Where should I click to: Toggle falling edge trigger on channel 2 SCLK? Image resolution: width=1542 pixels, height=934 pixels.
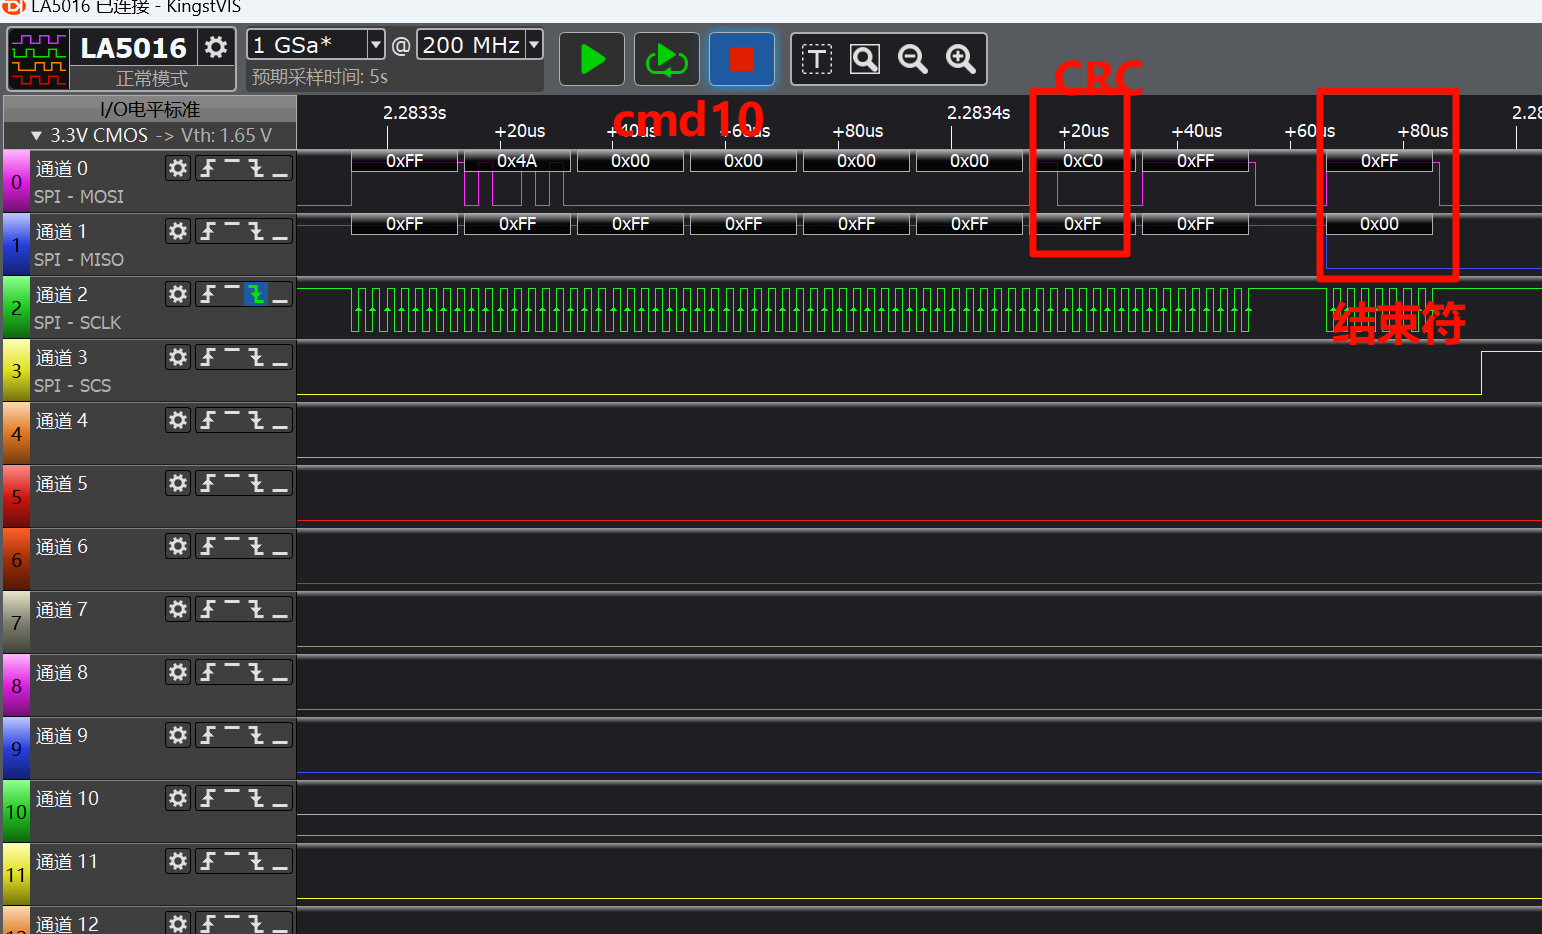coord(256,294)
